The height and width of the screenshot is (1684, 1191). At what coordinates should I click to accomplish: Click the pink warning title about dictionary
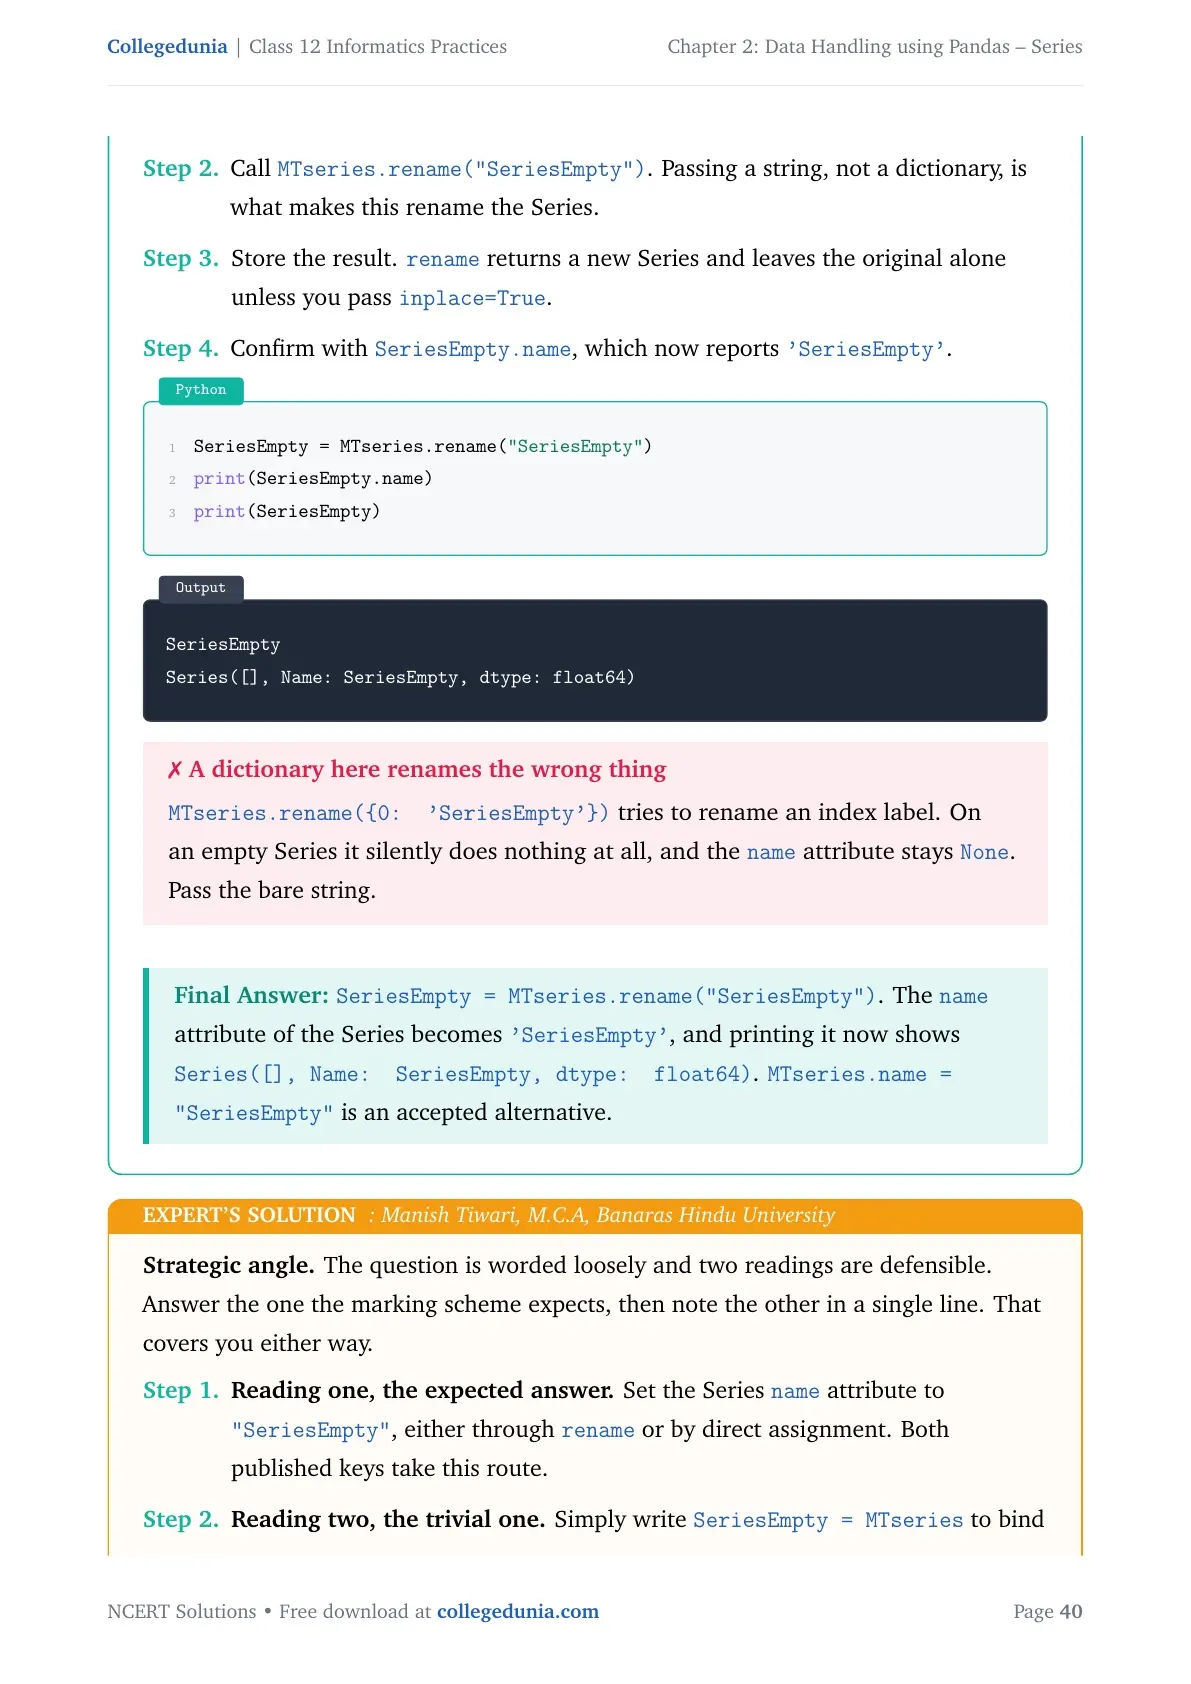click(x=427, y=769)
